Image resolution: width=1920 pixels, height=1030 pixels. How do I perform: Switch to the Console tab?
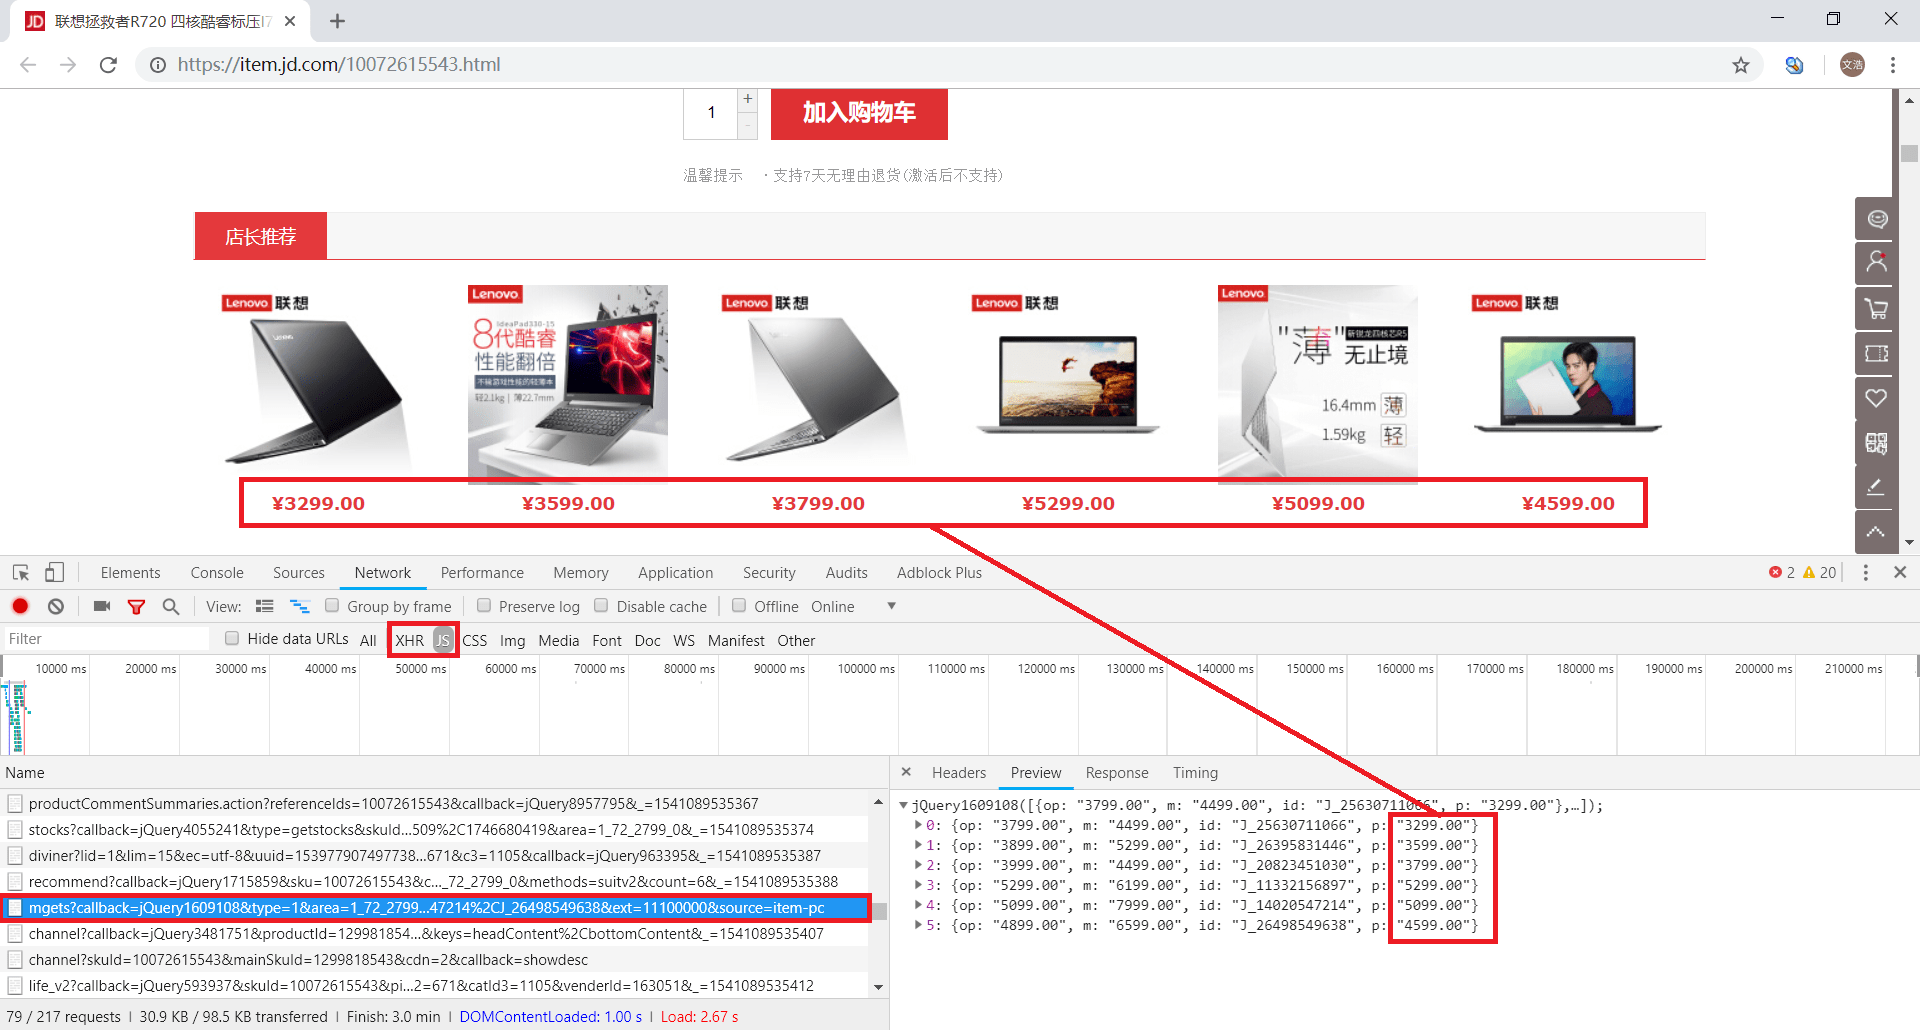point(217,573)
